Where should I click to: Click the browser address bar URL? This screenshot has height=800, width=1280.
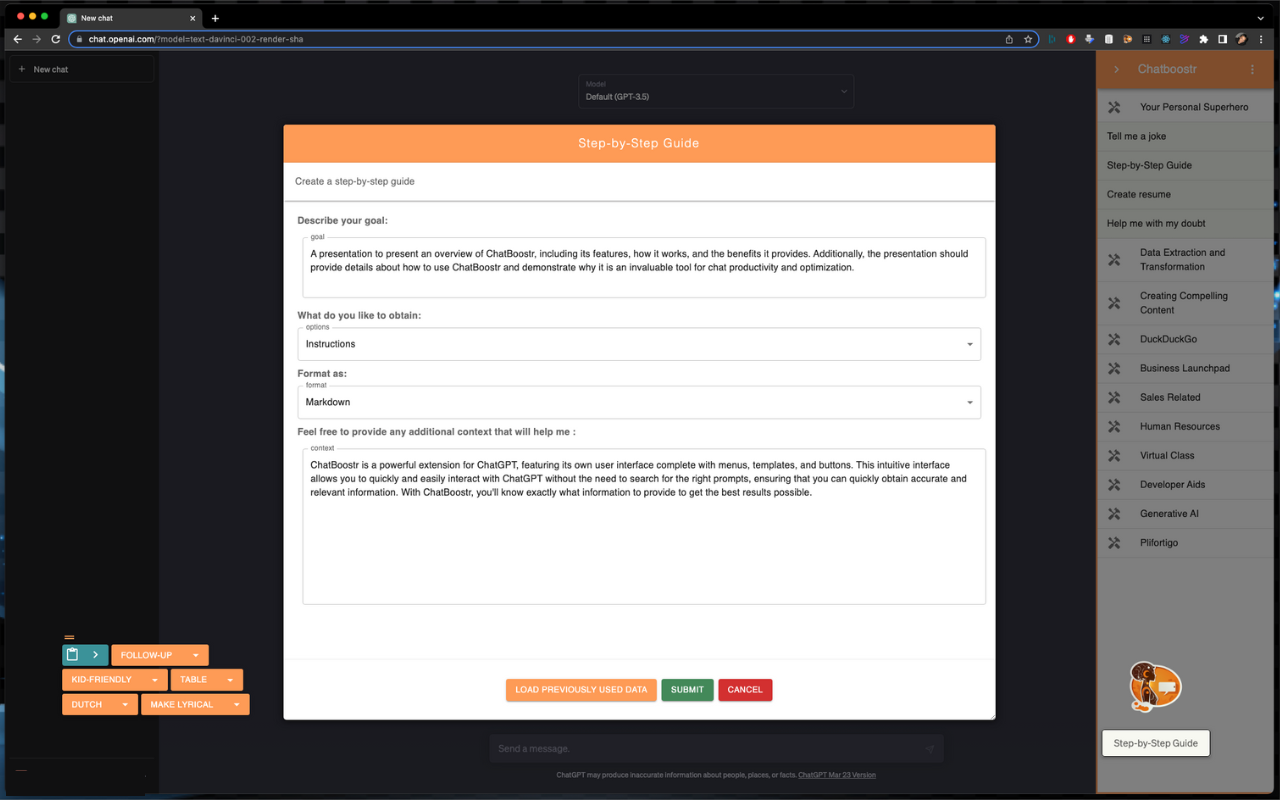point(196,39)
